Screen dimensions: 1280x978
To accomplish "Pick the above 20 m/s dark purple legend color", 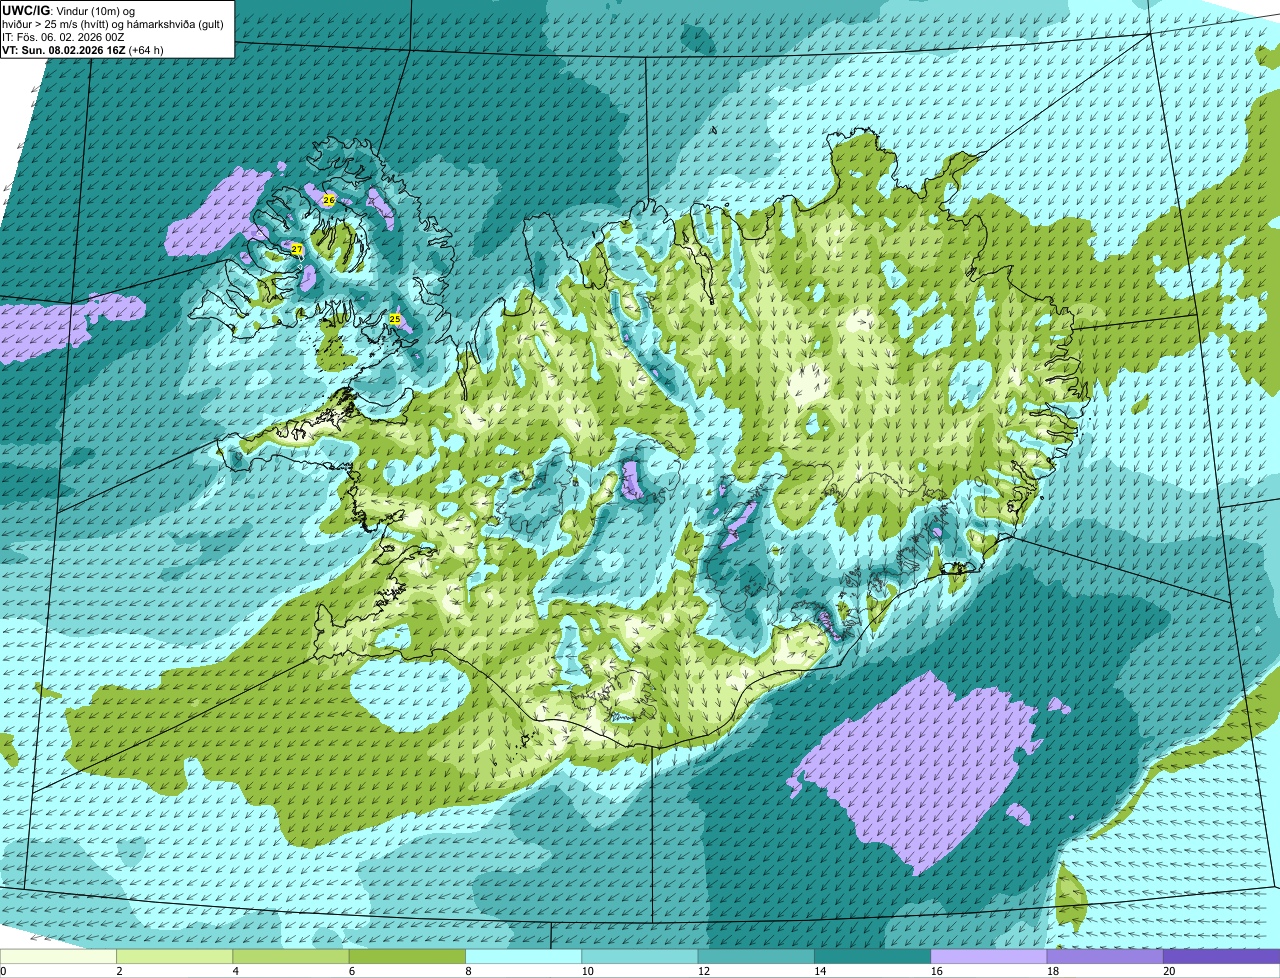I will (1222, 957).
